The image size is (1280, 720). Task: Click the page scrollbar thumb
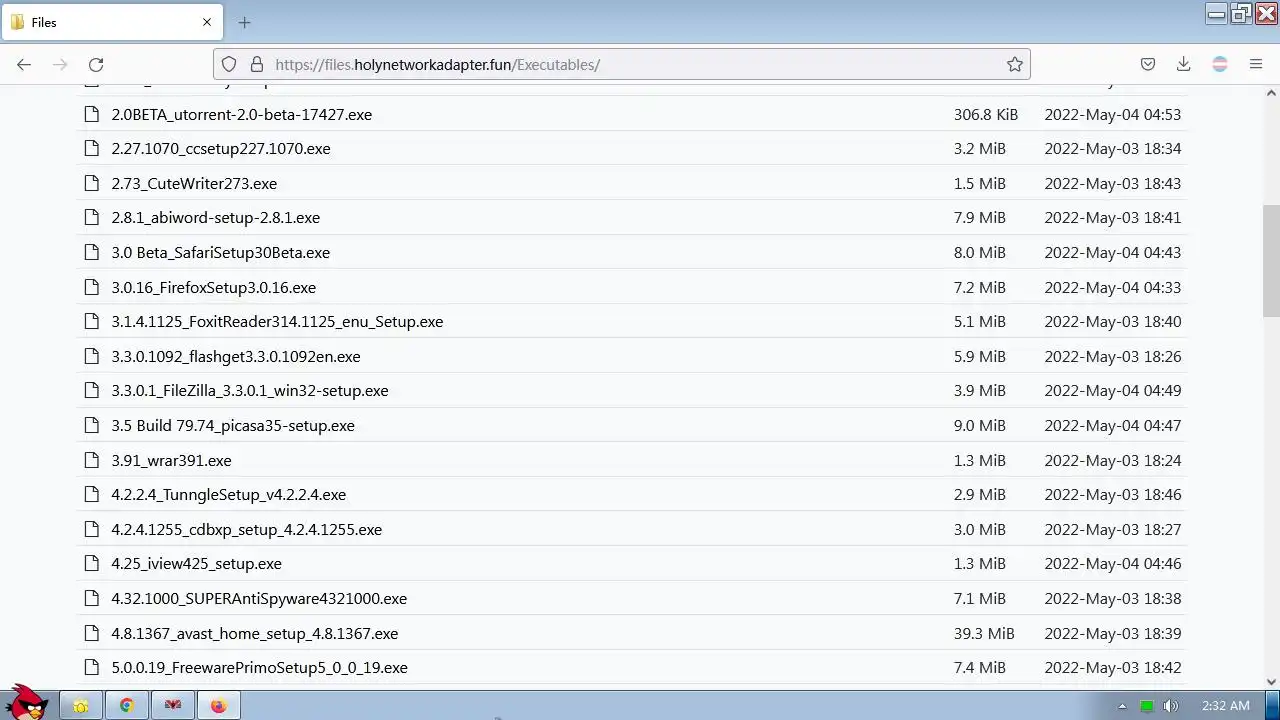pyautogui.click(x=1271, y=261)
